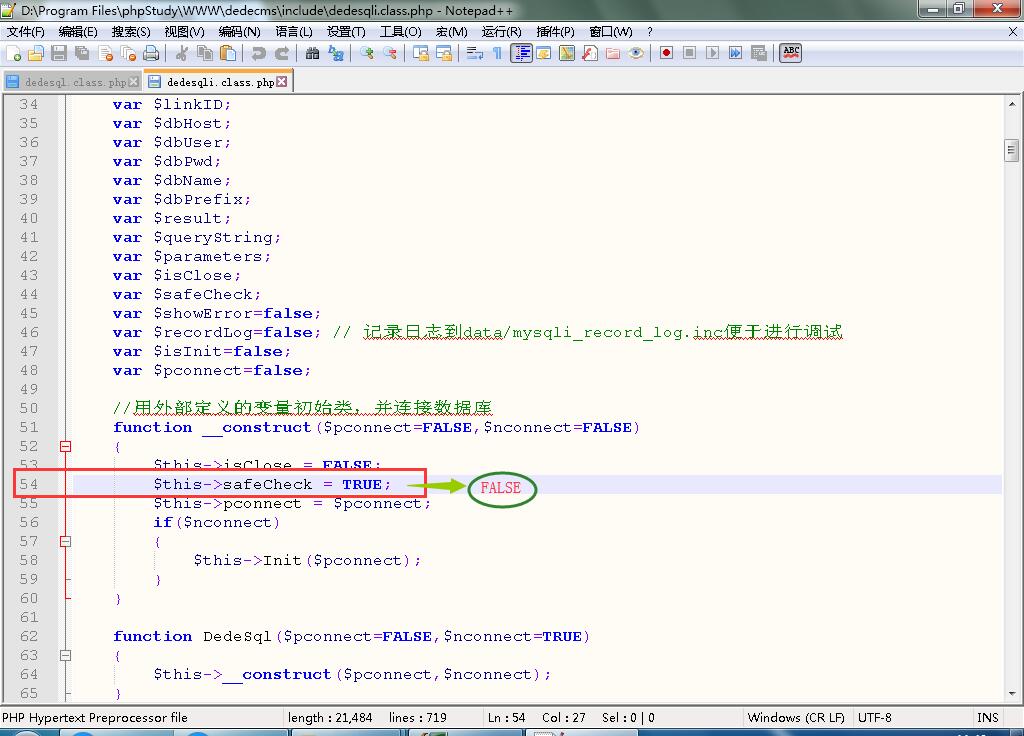
Task: Close the dedesqli.class.php tab
Action: [282, 82]
